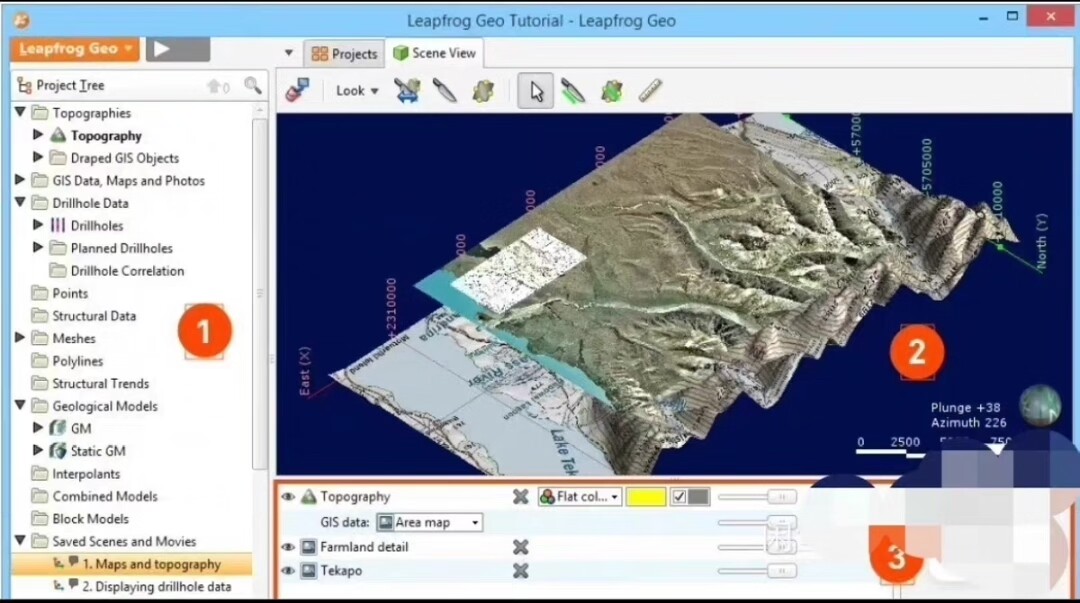The height and width of the screenshot is (603, 1080).
Task: Click the Static GM icon
Action: click(x=59, y=451)
